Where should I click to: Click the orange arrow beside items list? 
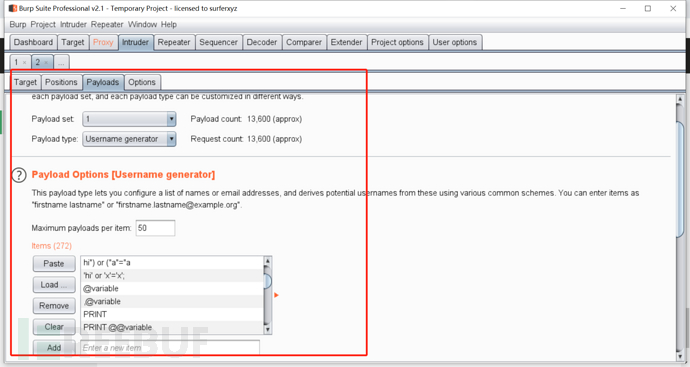click(x=276, y=295)
